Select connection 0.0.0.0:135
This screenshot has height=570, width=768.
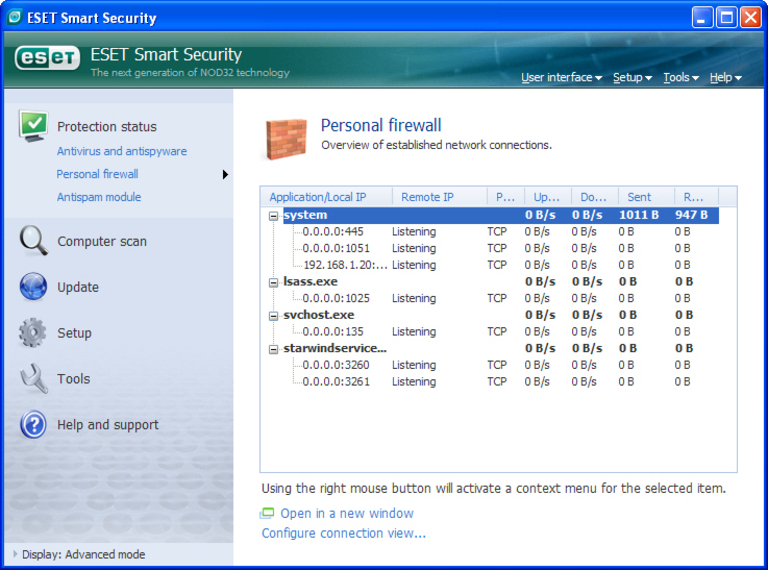[x=501, y=332]
